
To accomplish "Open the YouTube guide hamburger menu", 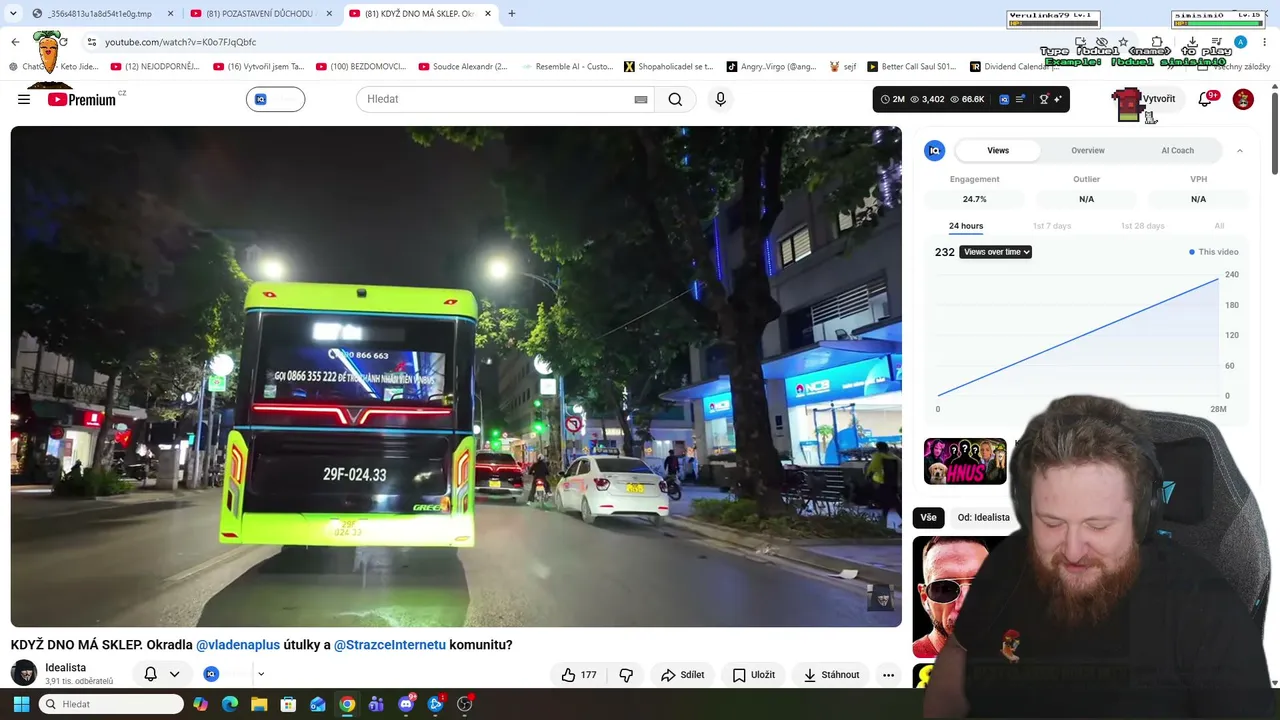I will point(24,99).
